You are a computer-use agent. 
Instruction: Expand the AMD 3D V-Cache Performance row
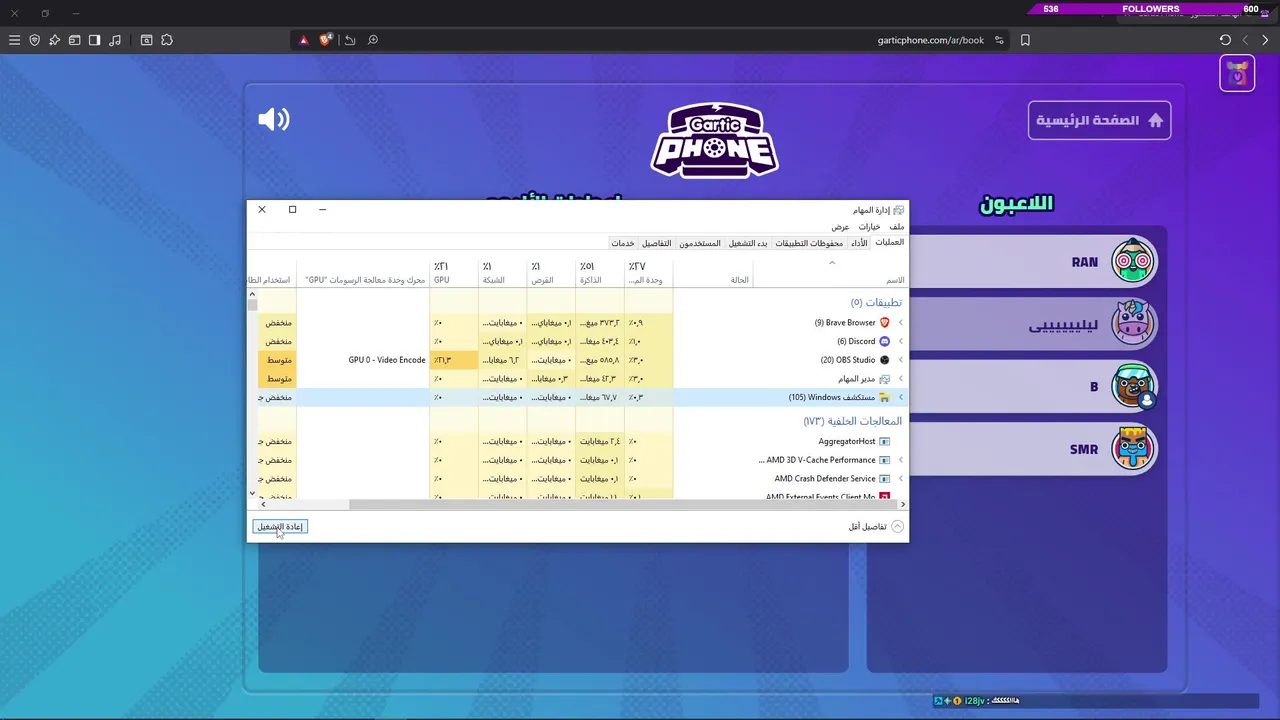[901, 460]
